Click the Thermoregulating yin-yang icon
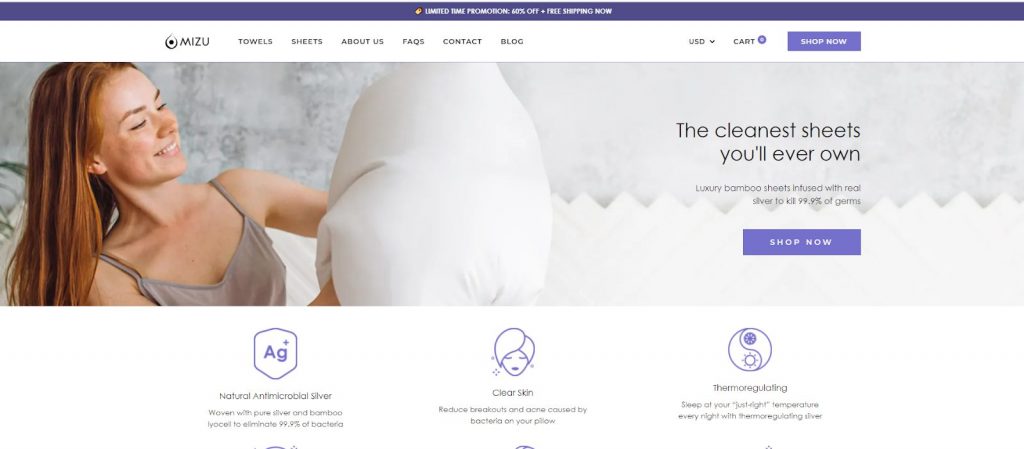 pos(750,349)
